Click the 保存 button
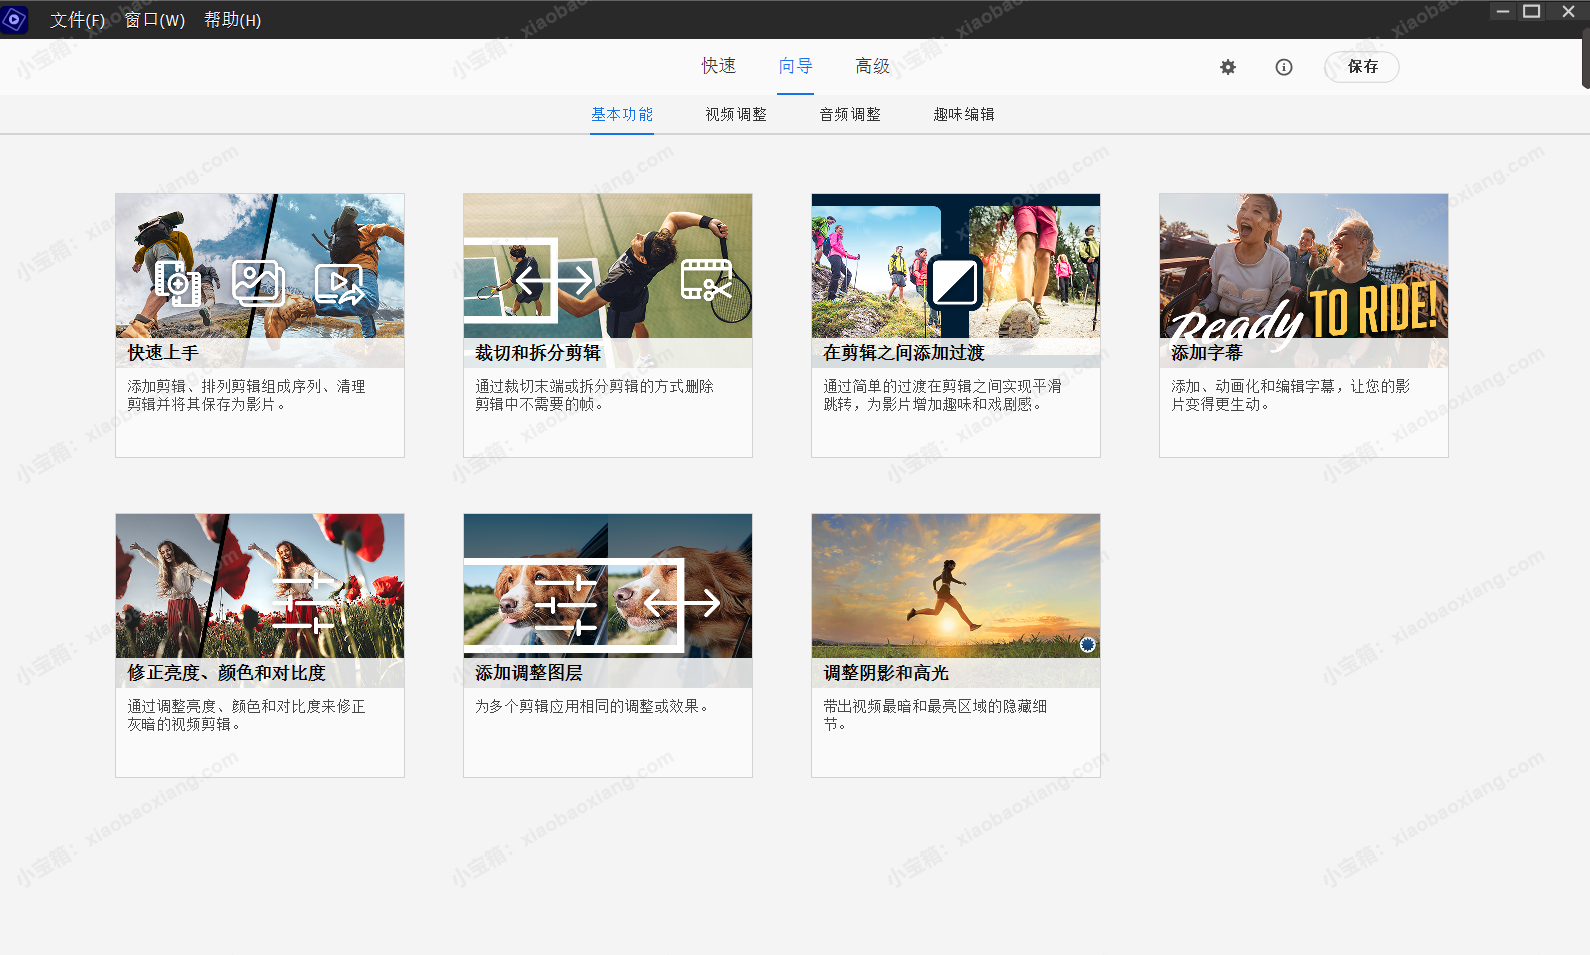This screenshot has width=1590, height=955. tap(1361, 67)
